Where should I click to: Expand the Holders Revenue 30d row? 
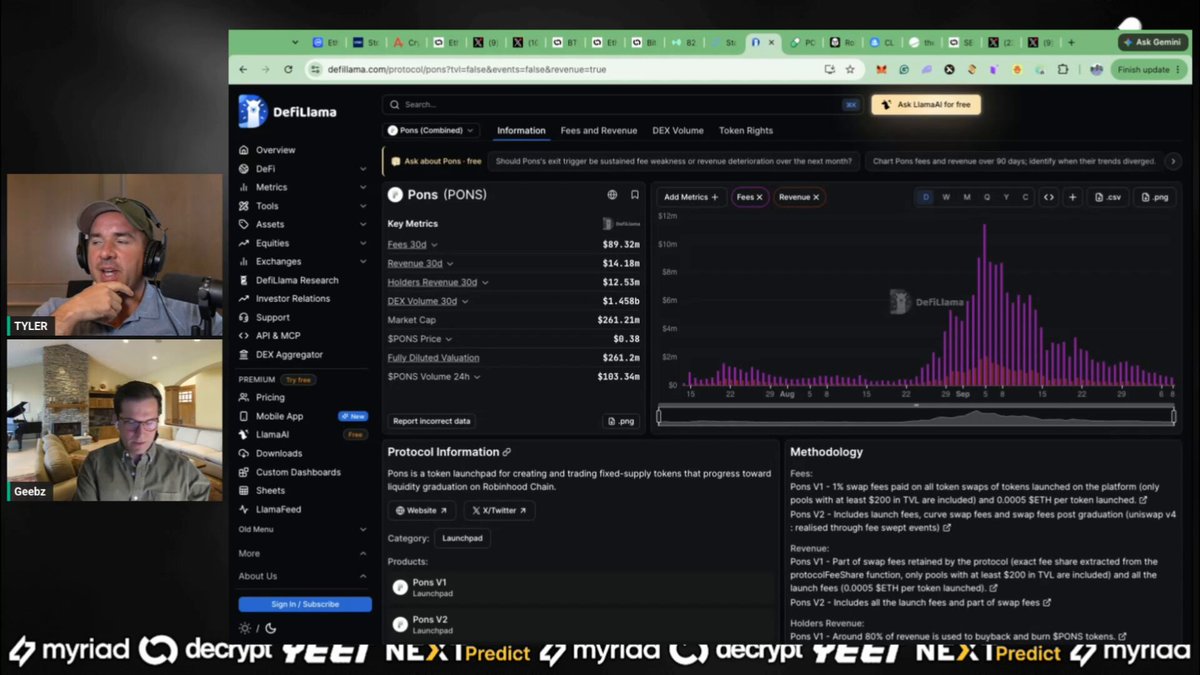(485, 283)
